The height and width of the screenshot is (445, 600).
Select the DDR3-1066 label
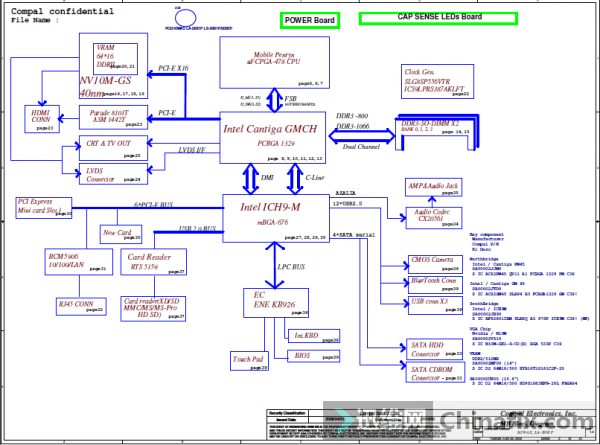click(353, 126)
